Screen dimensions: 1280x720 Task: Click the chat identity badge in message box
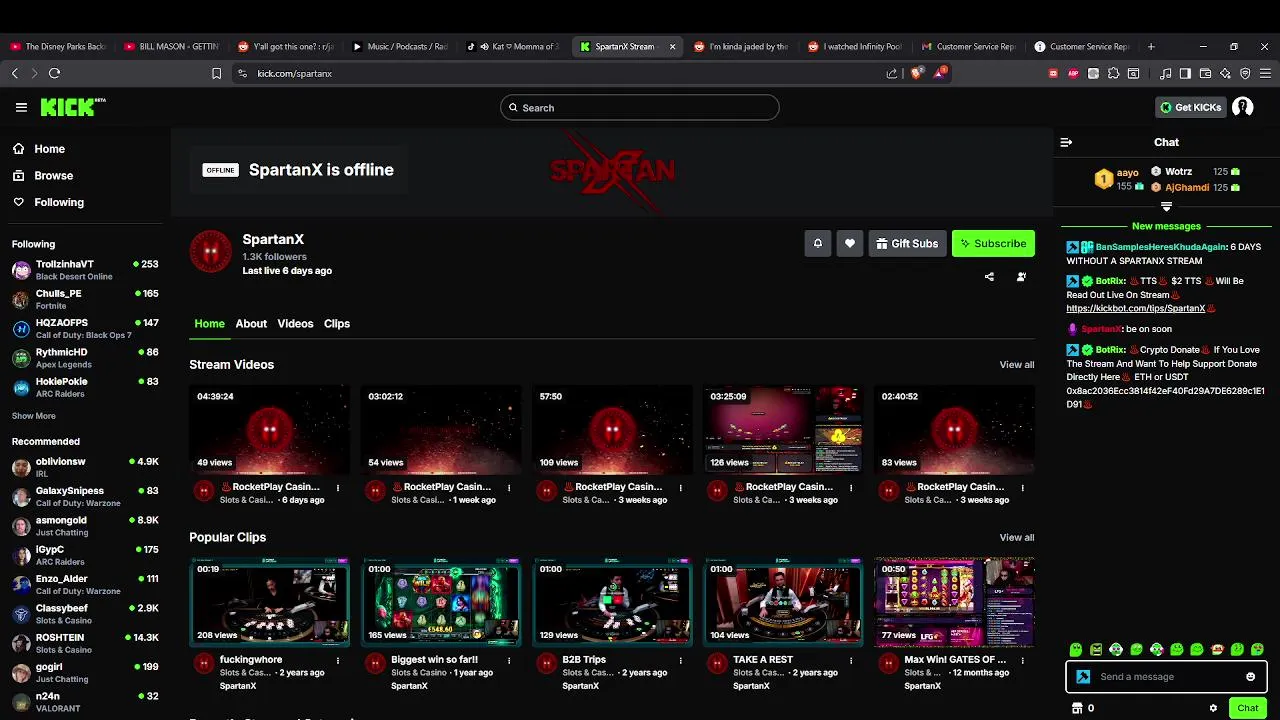click(x=1083, y=677)
